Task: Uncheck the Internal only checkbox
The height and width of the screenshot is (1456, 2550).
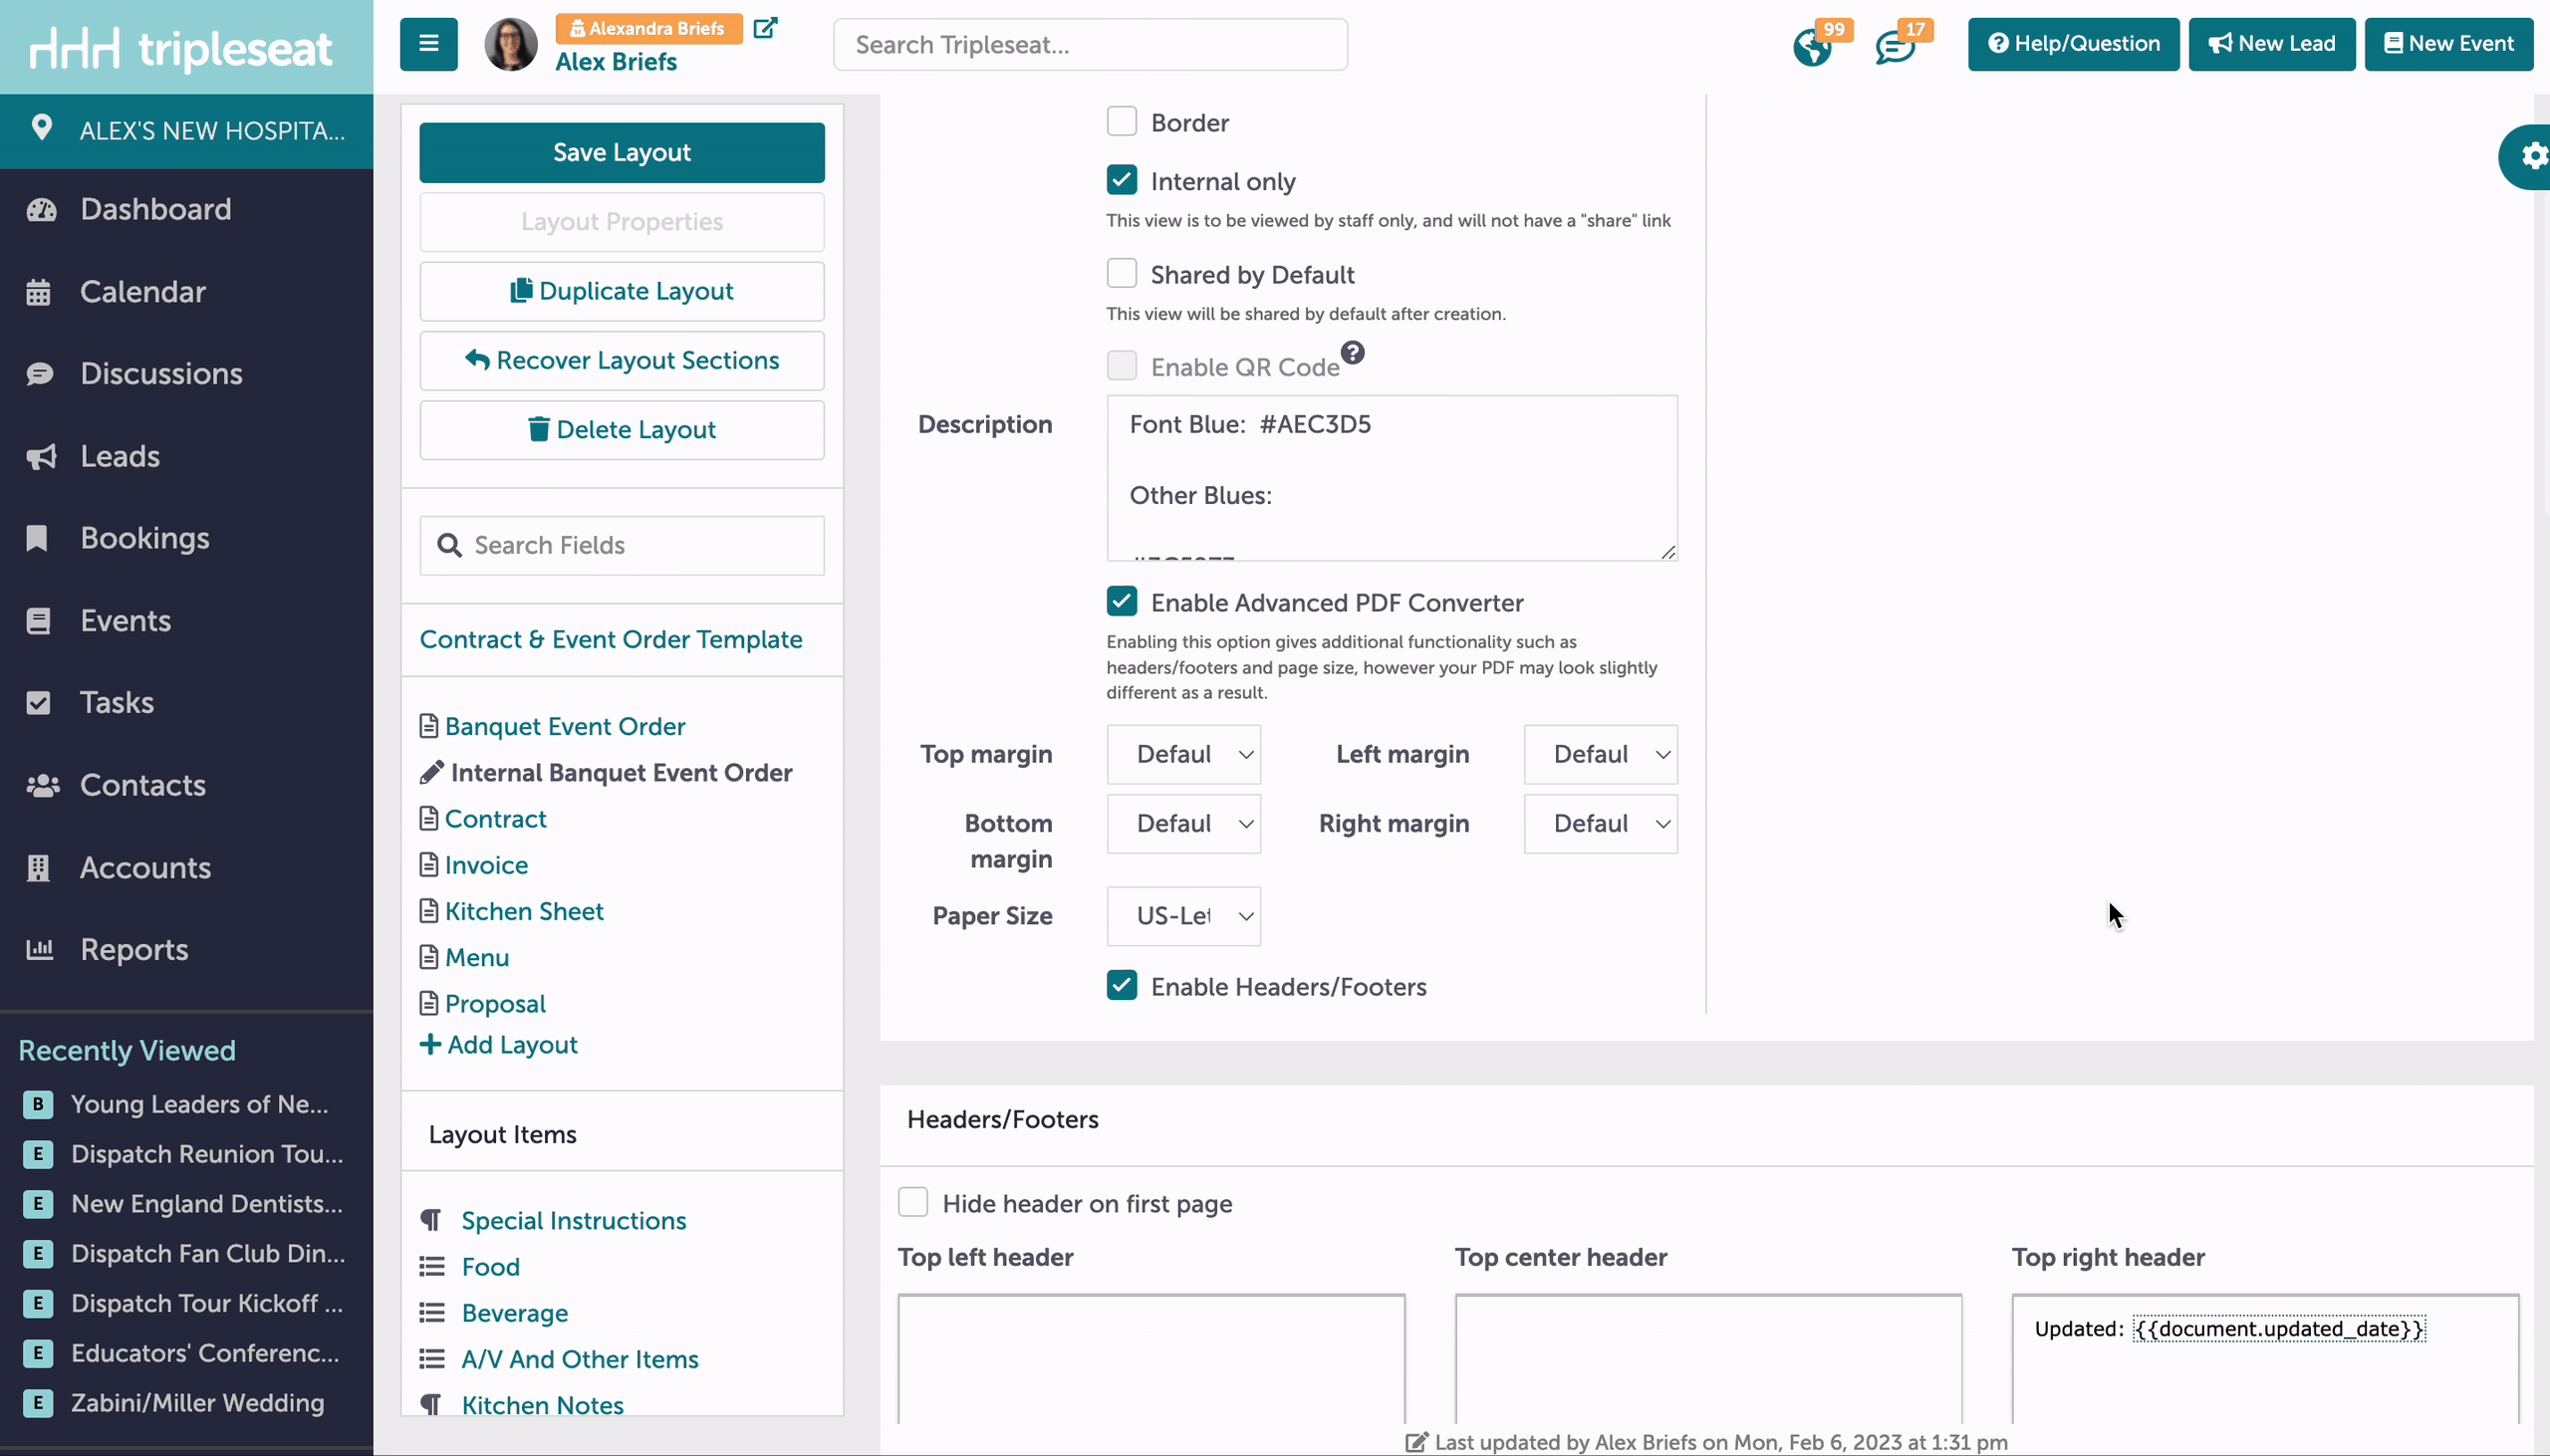Action: coord(1122,180)
